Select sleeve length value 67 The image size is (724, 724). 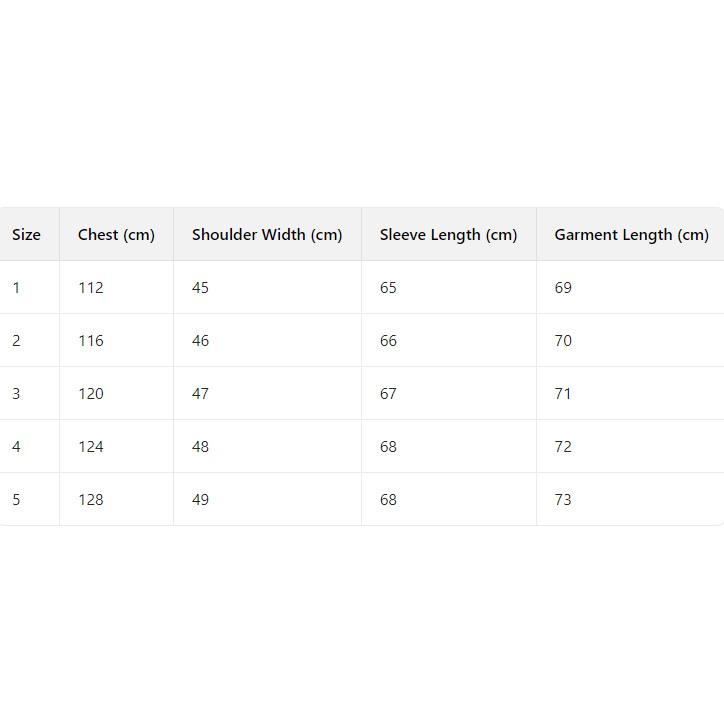coord(388,394)
